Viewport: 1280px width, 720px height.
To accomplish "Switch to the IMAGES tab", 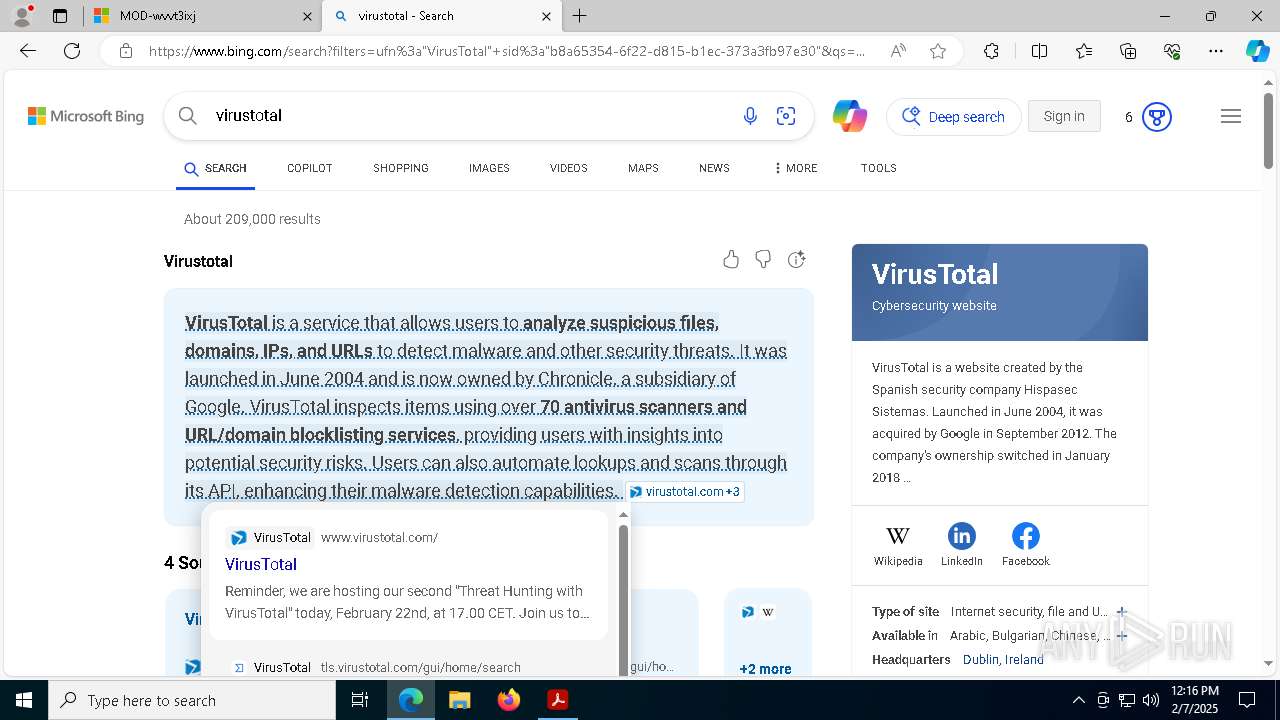I will click(x=489, y=168).
